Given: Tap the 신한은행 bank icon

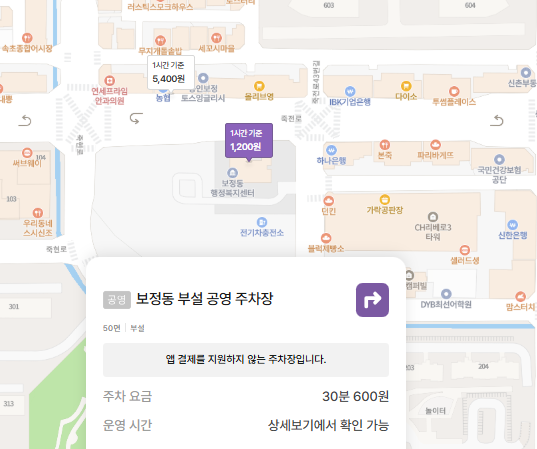Looking at the screenshot, I should tap(512, 225).
